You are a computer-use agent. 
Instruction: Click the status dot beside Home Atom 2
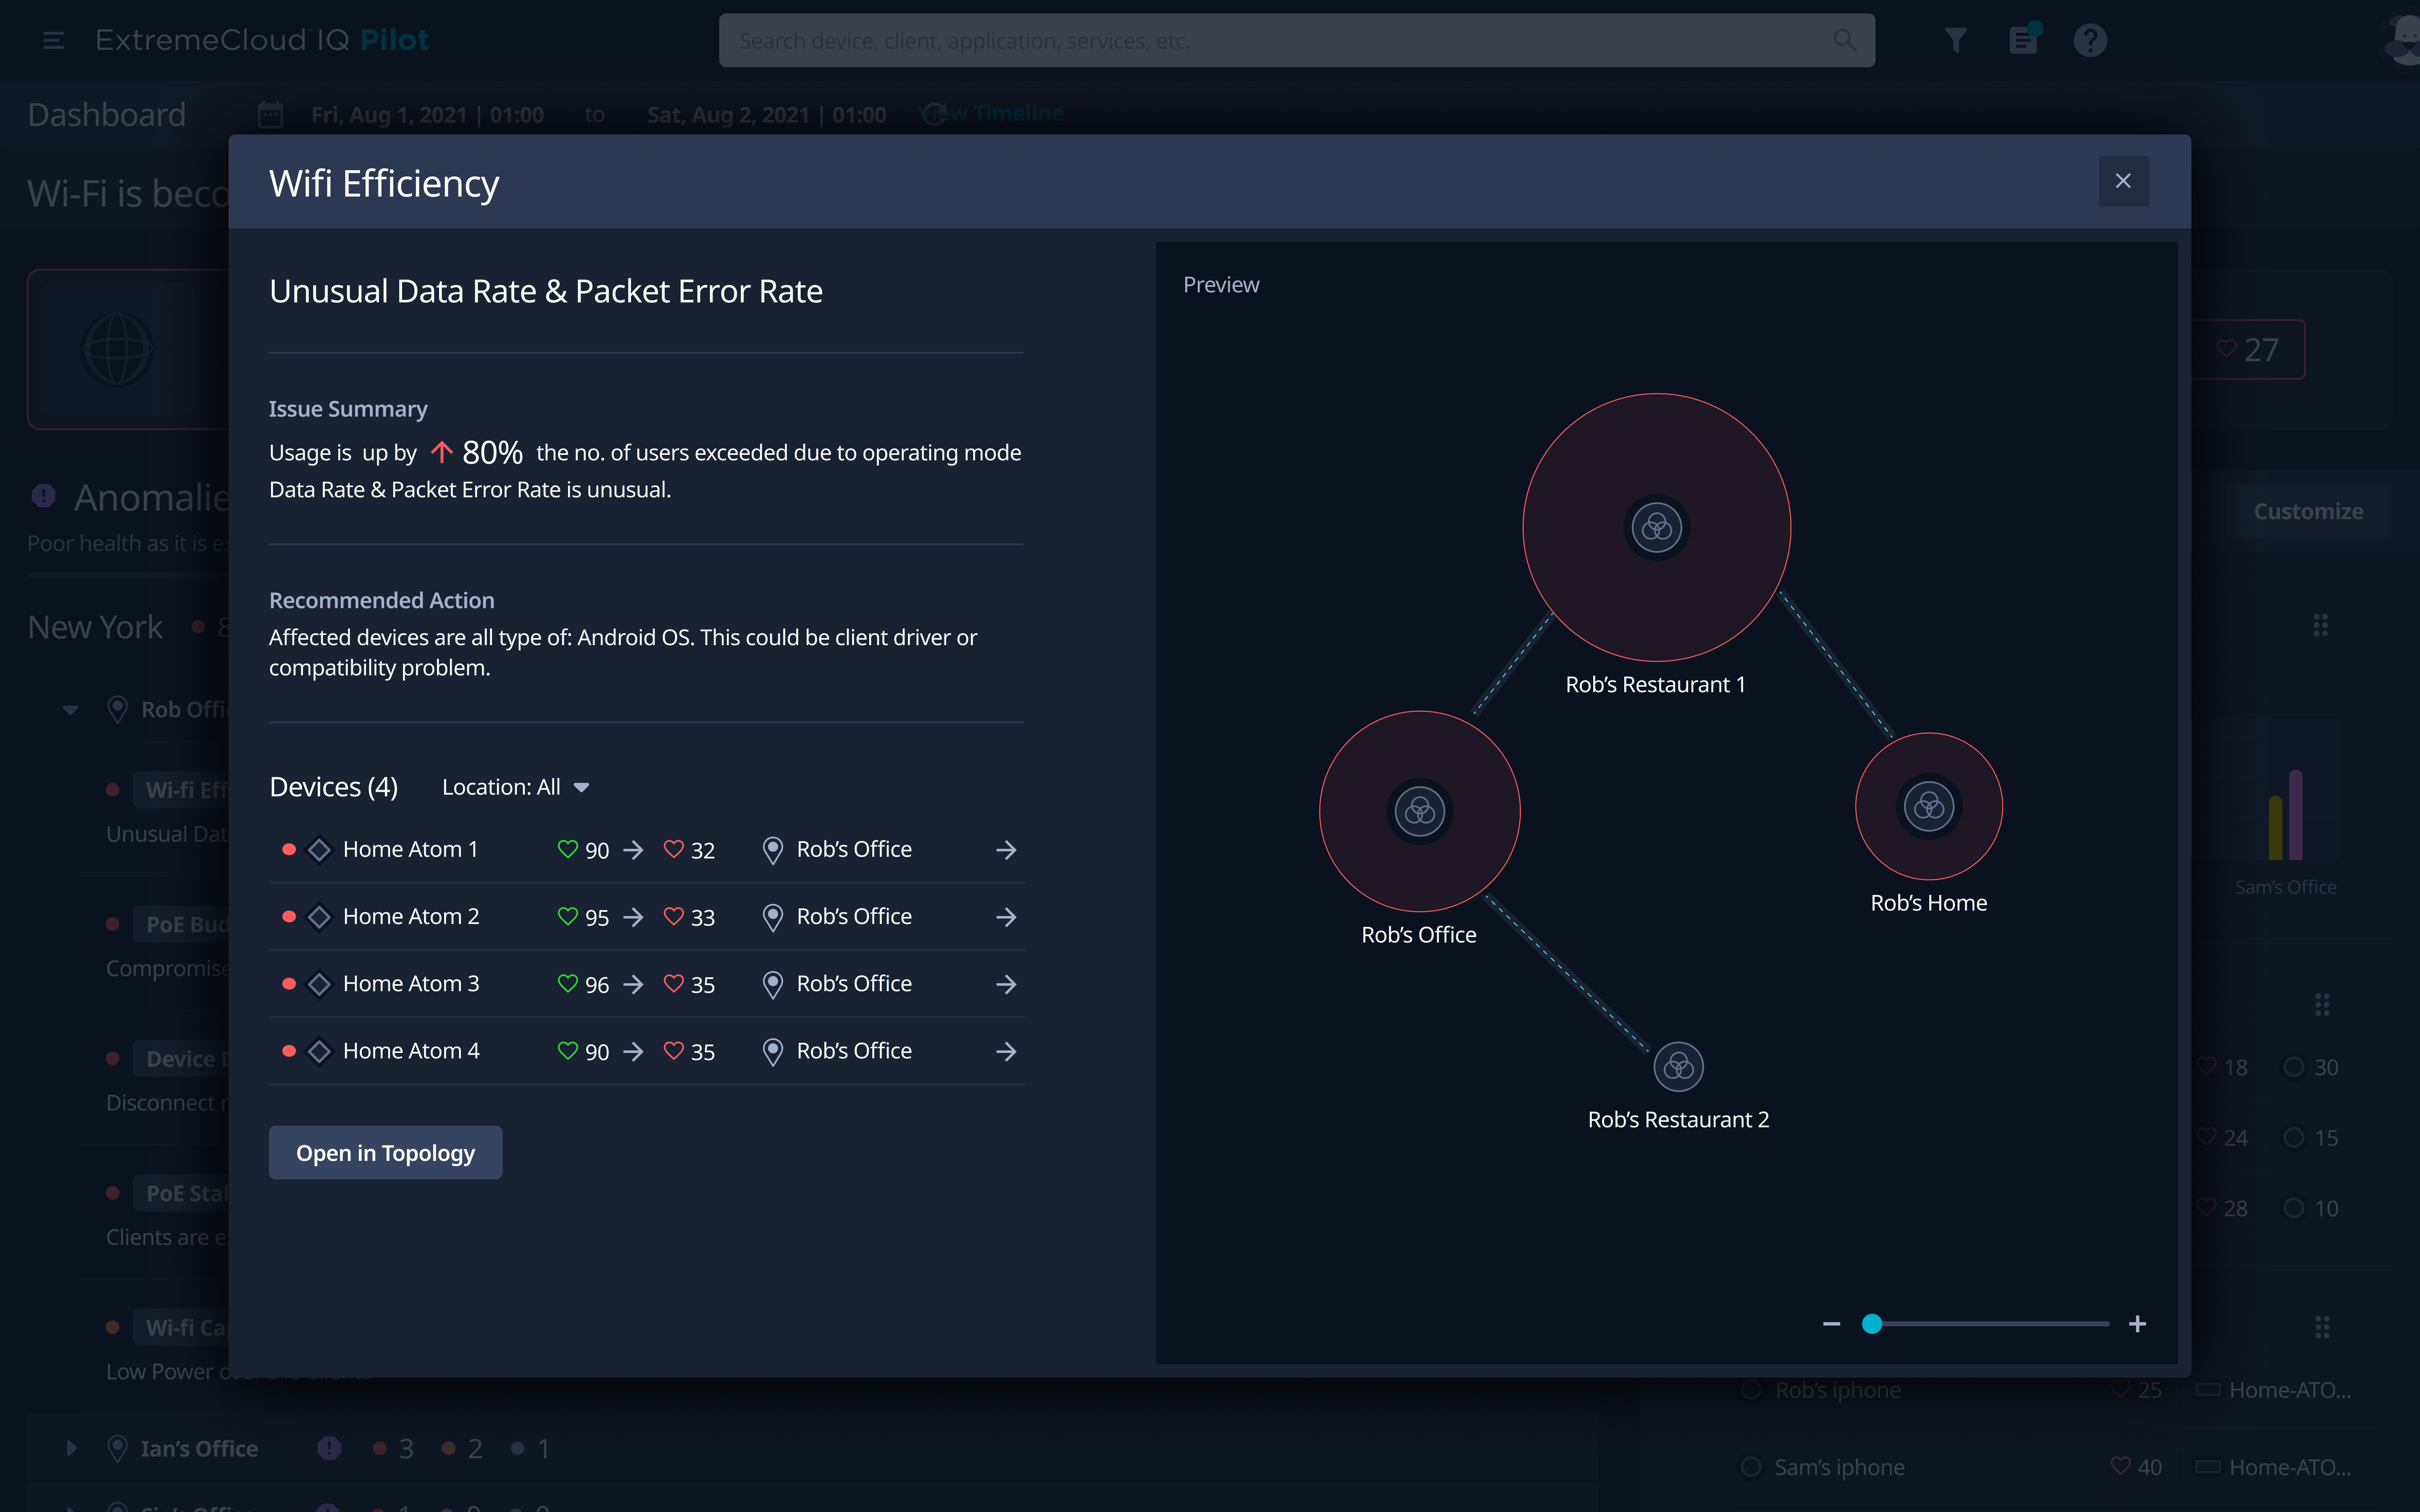click(x=289, y=916)
